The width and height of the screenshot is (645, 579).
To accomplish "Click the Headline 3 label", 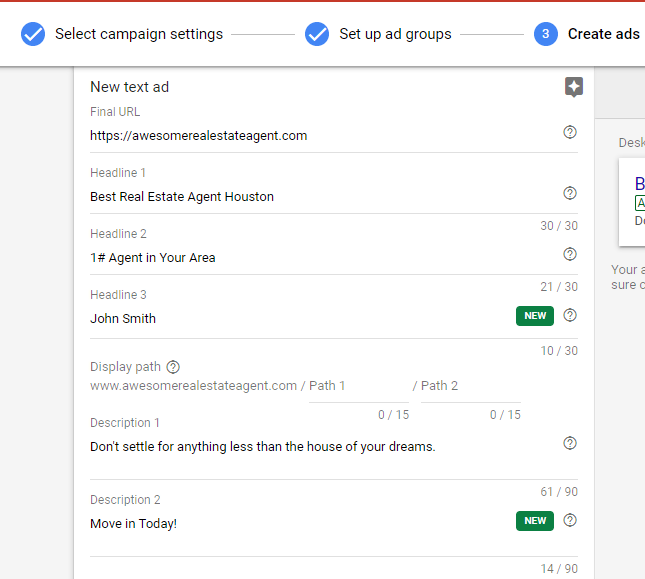I will coord(118,295).
